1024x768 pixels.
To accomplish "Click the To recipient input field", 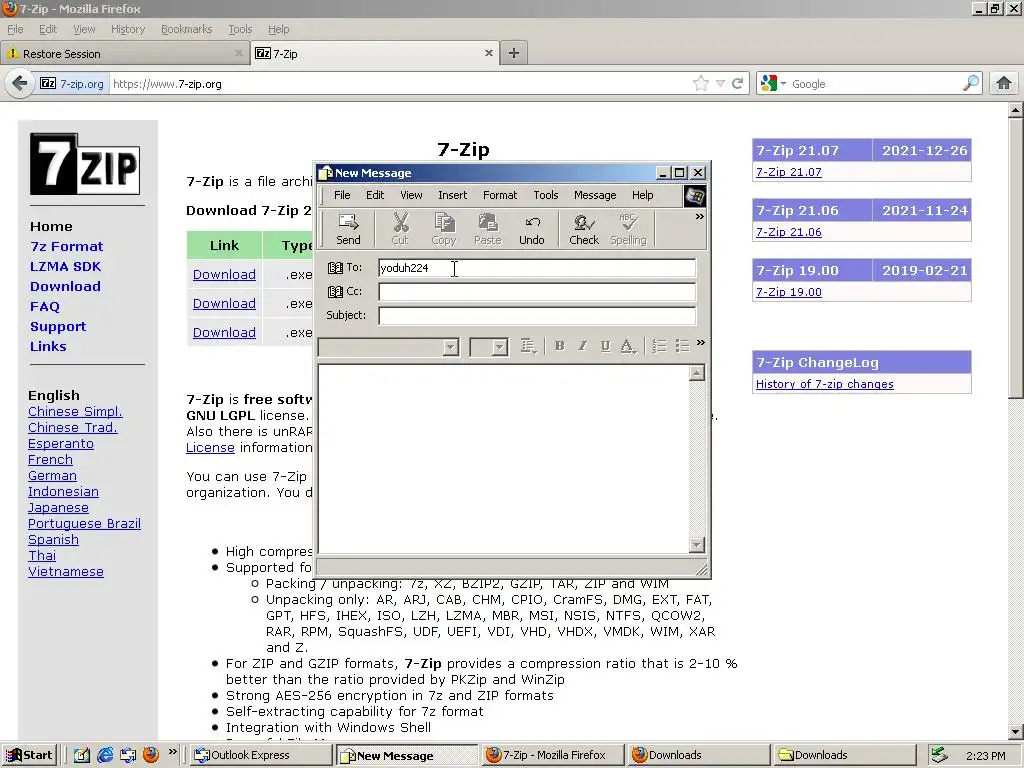I will [x=537, y=268].
